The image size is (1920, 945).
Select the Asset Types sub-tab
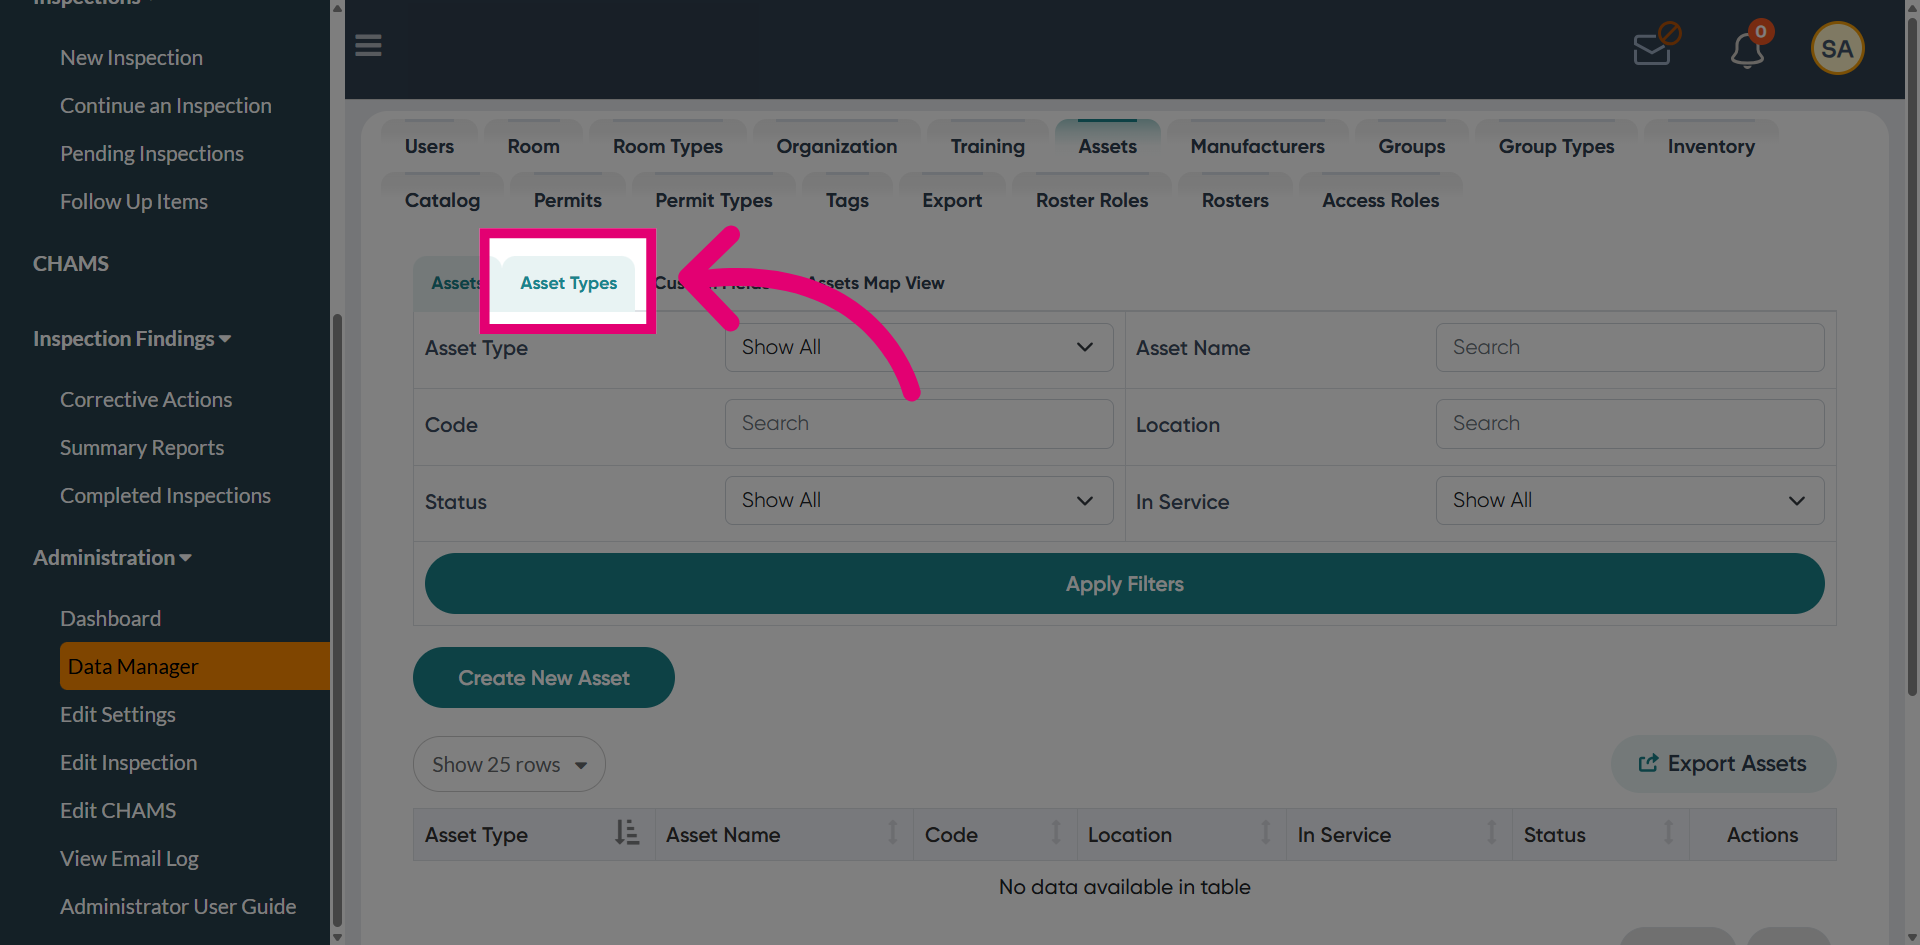568,283
